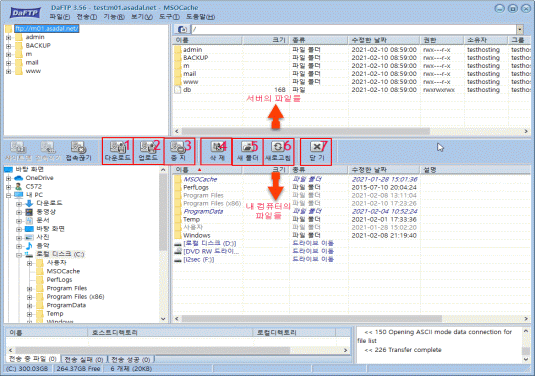535x376 pixels.
Task: Sort the server file list by the 크기 column
Action: pyautogui.click(x=266, y=40)
